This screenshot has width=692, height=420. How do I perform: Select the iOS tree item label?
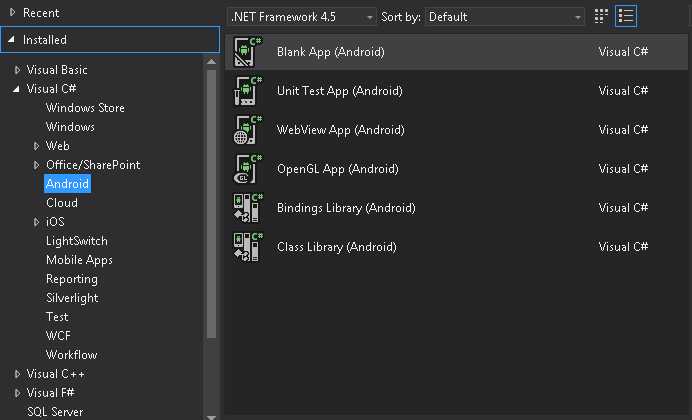55,221
